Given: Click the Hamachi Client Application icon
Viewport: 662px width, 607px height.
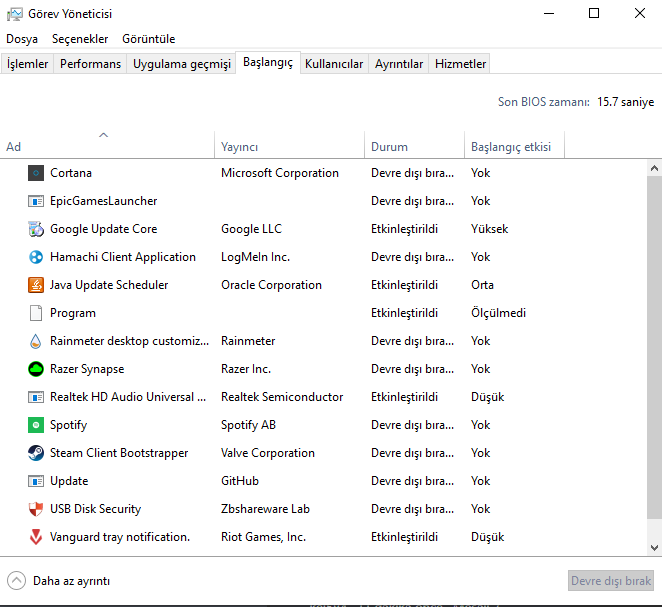Looking at the screenshot, I should [x=36, y=257].
